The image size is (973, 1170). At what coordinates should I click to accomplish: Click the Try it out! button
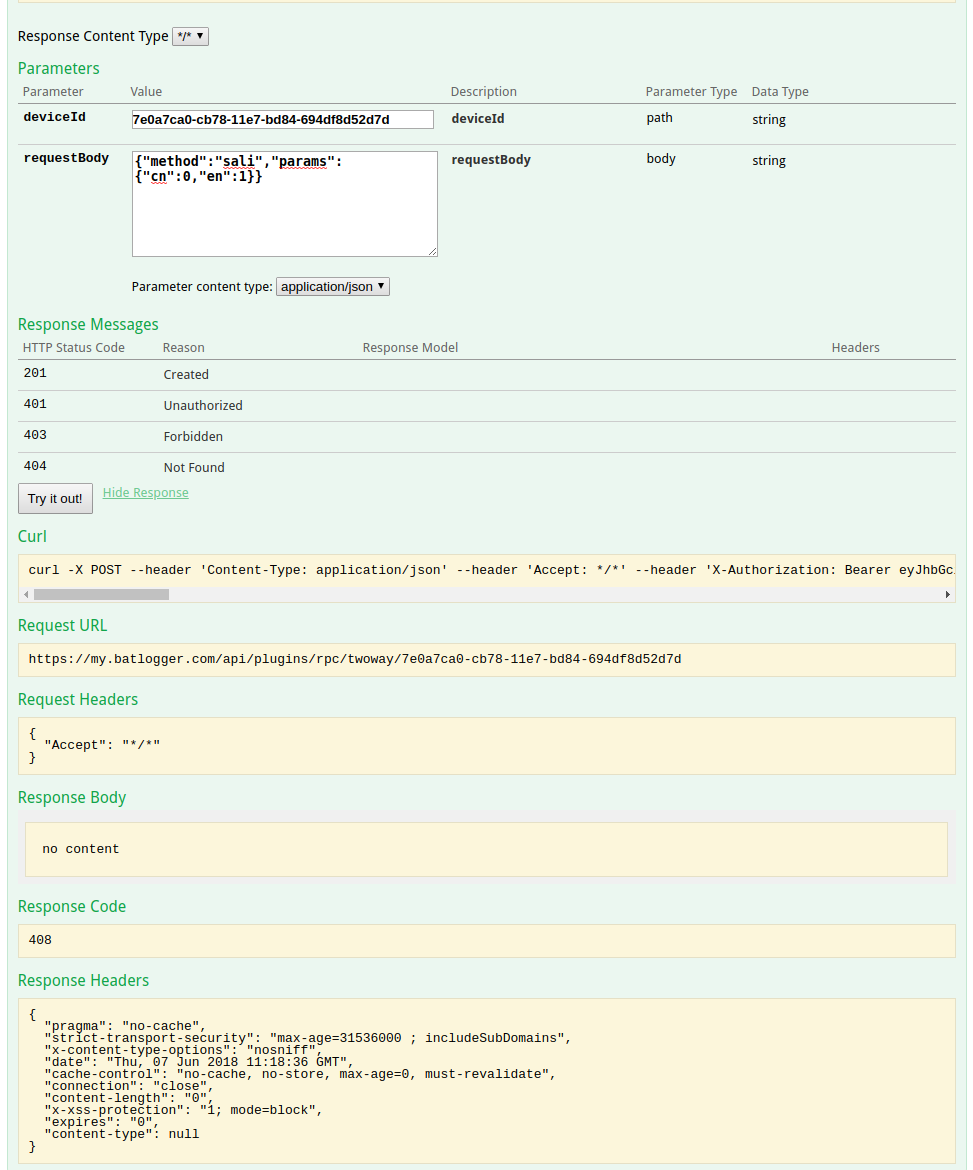[55, 498]
